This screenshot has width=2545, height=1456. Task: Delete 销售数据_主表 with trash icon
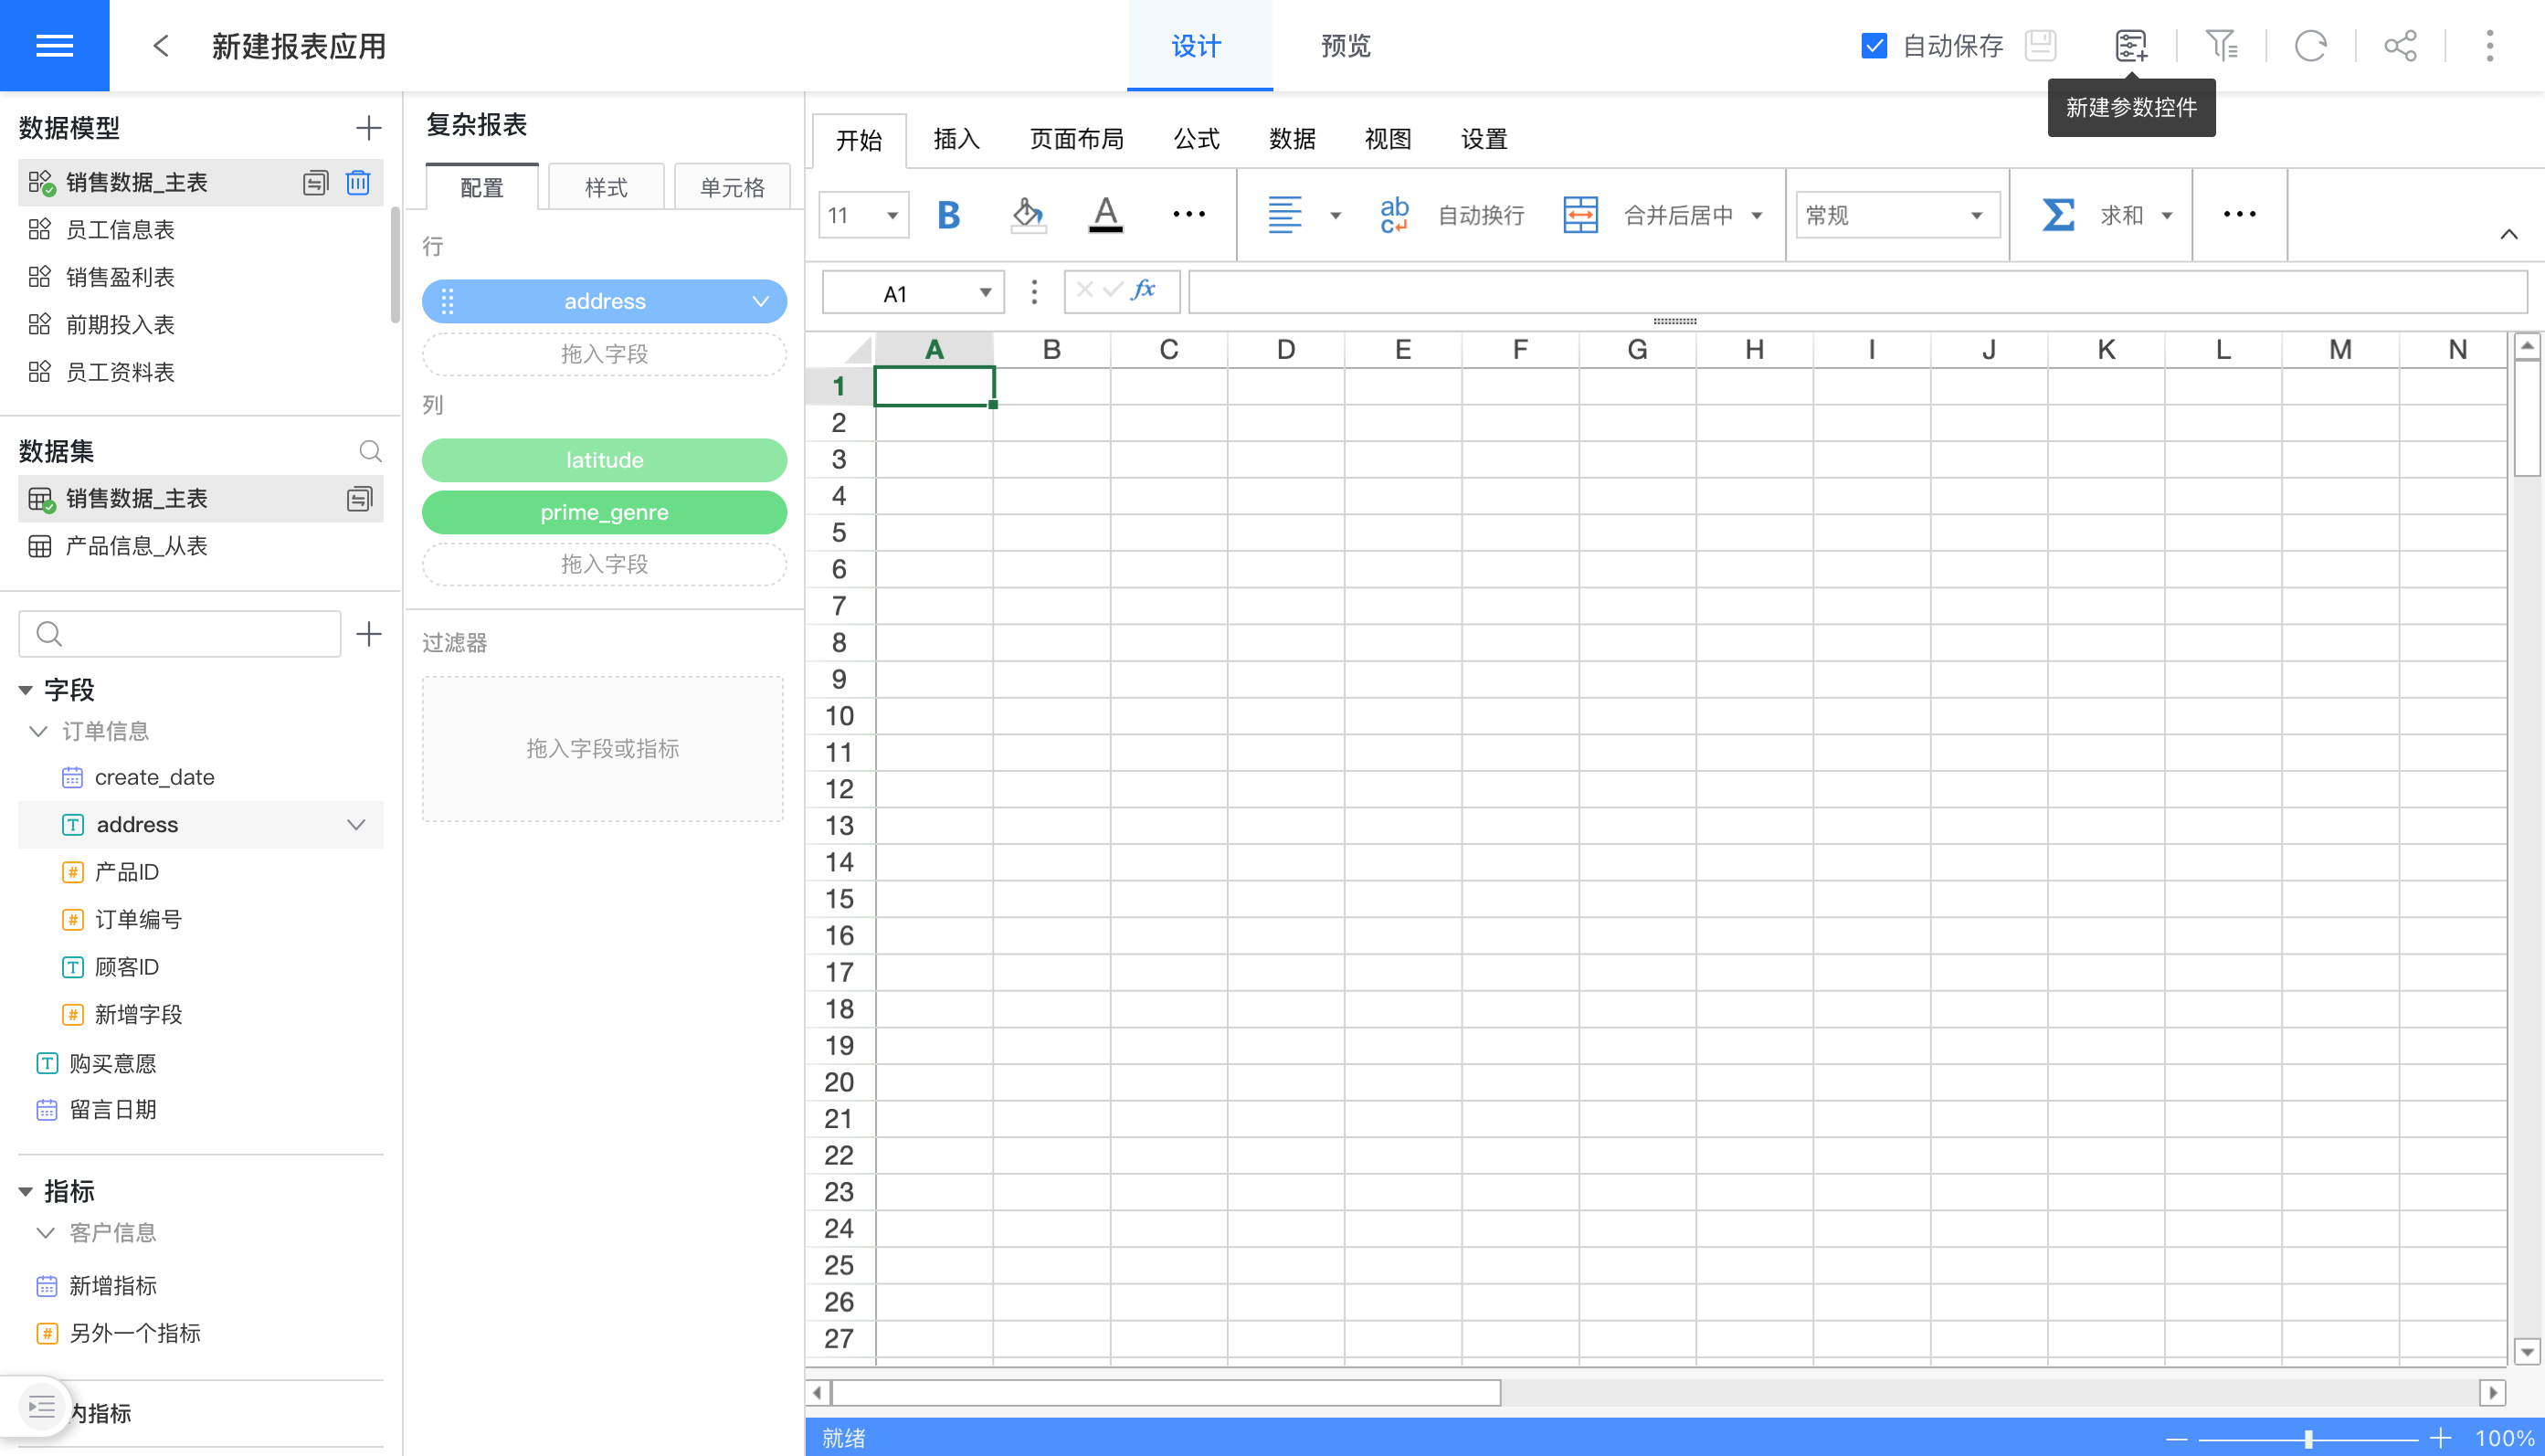(358, 183)
